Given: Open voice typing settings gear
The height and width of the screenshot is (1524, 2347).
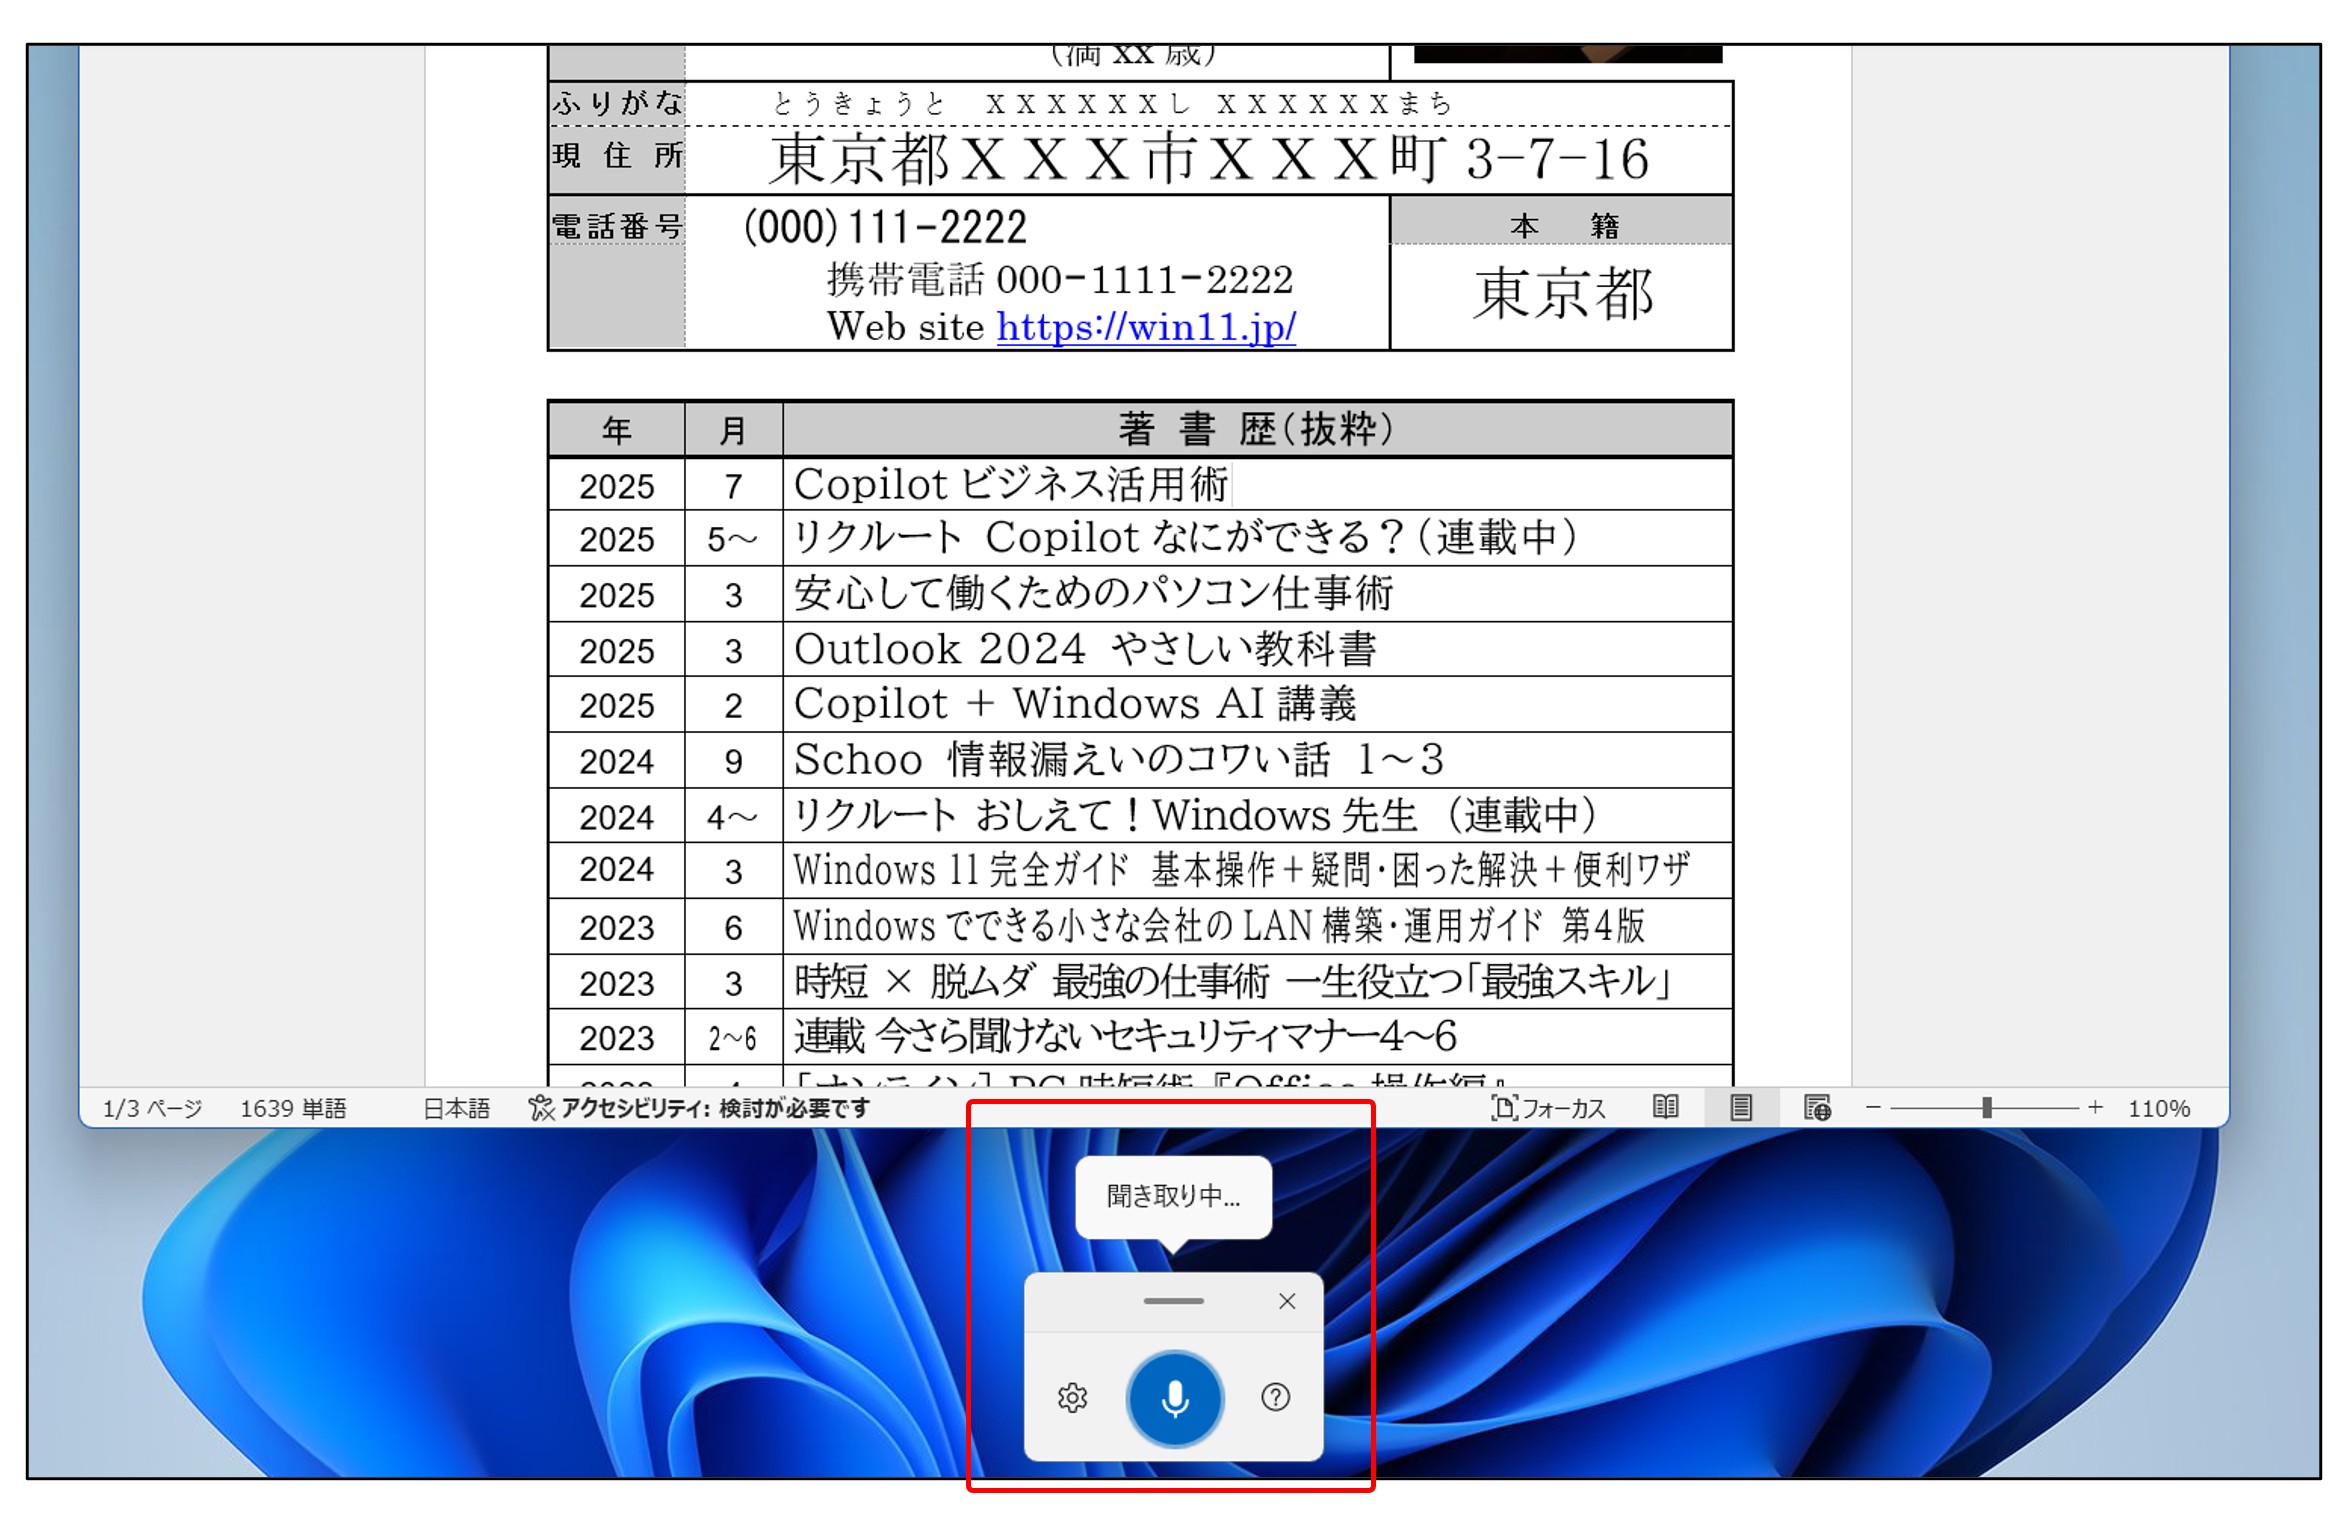Looking at the screenshot, I should (x=1072, y=1397).
